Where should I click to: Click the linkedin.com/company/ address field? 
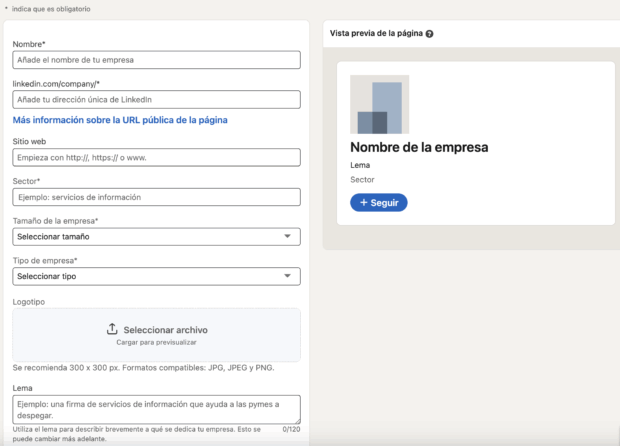pyautogui.click(x=156, y=100)
